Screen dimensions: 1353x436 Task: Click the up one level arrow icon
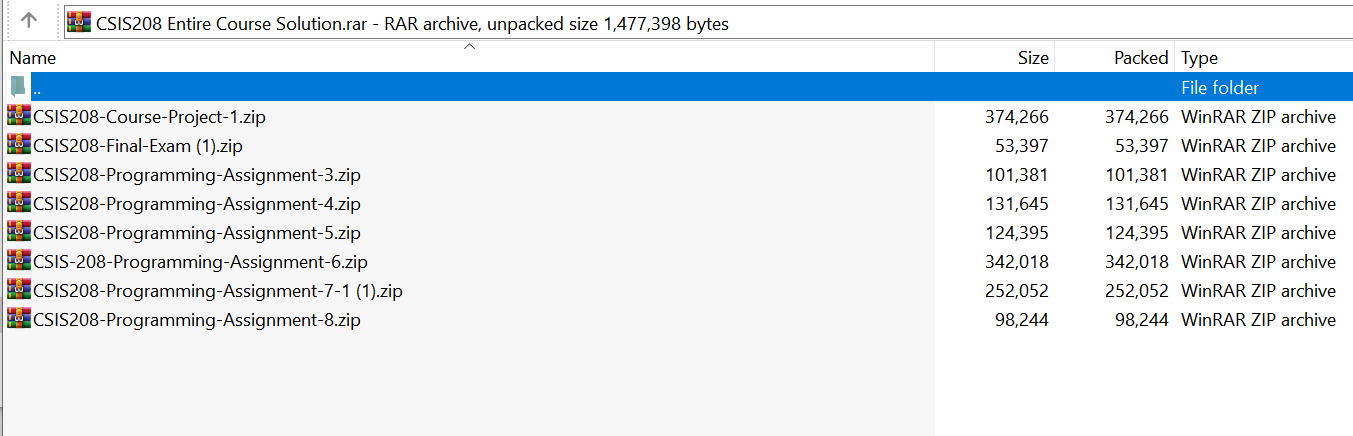coord(29,20)
